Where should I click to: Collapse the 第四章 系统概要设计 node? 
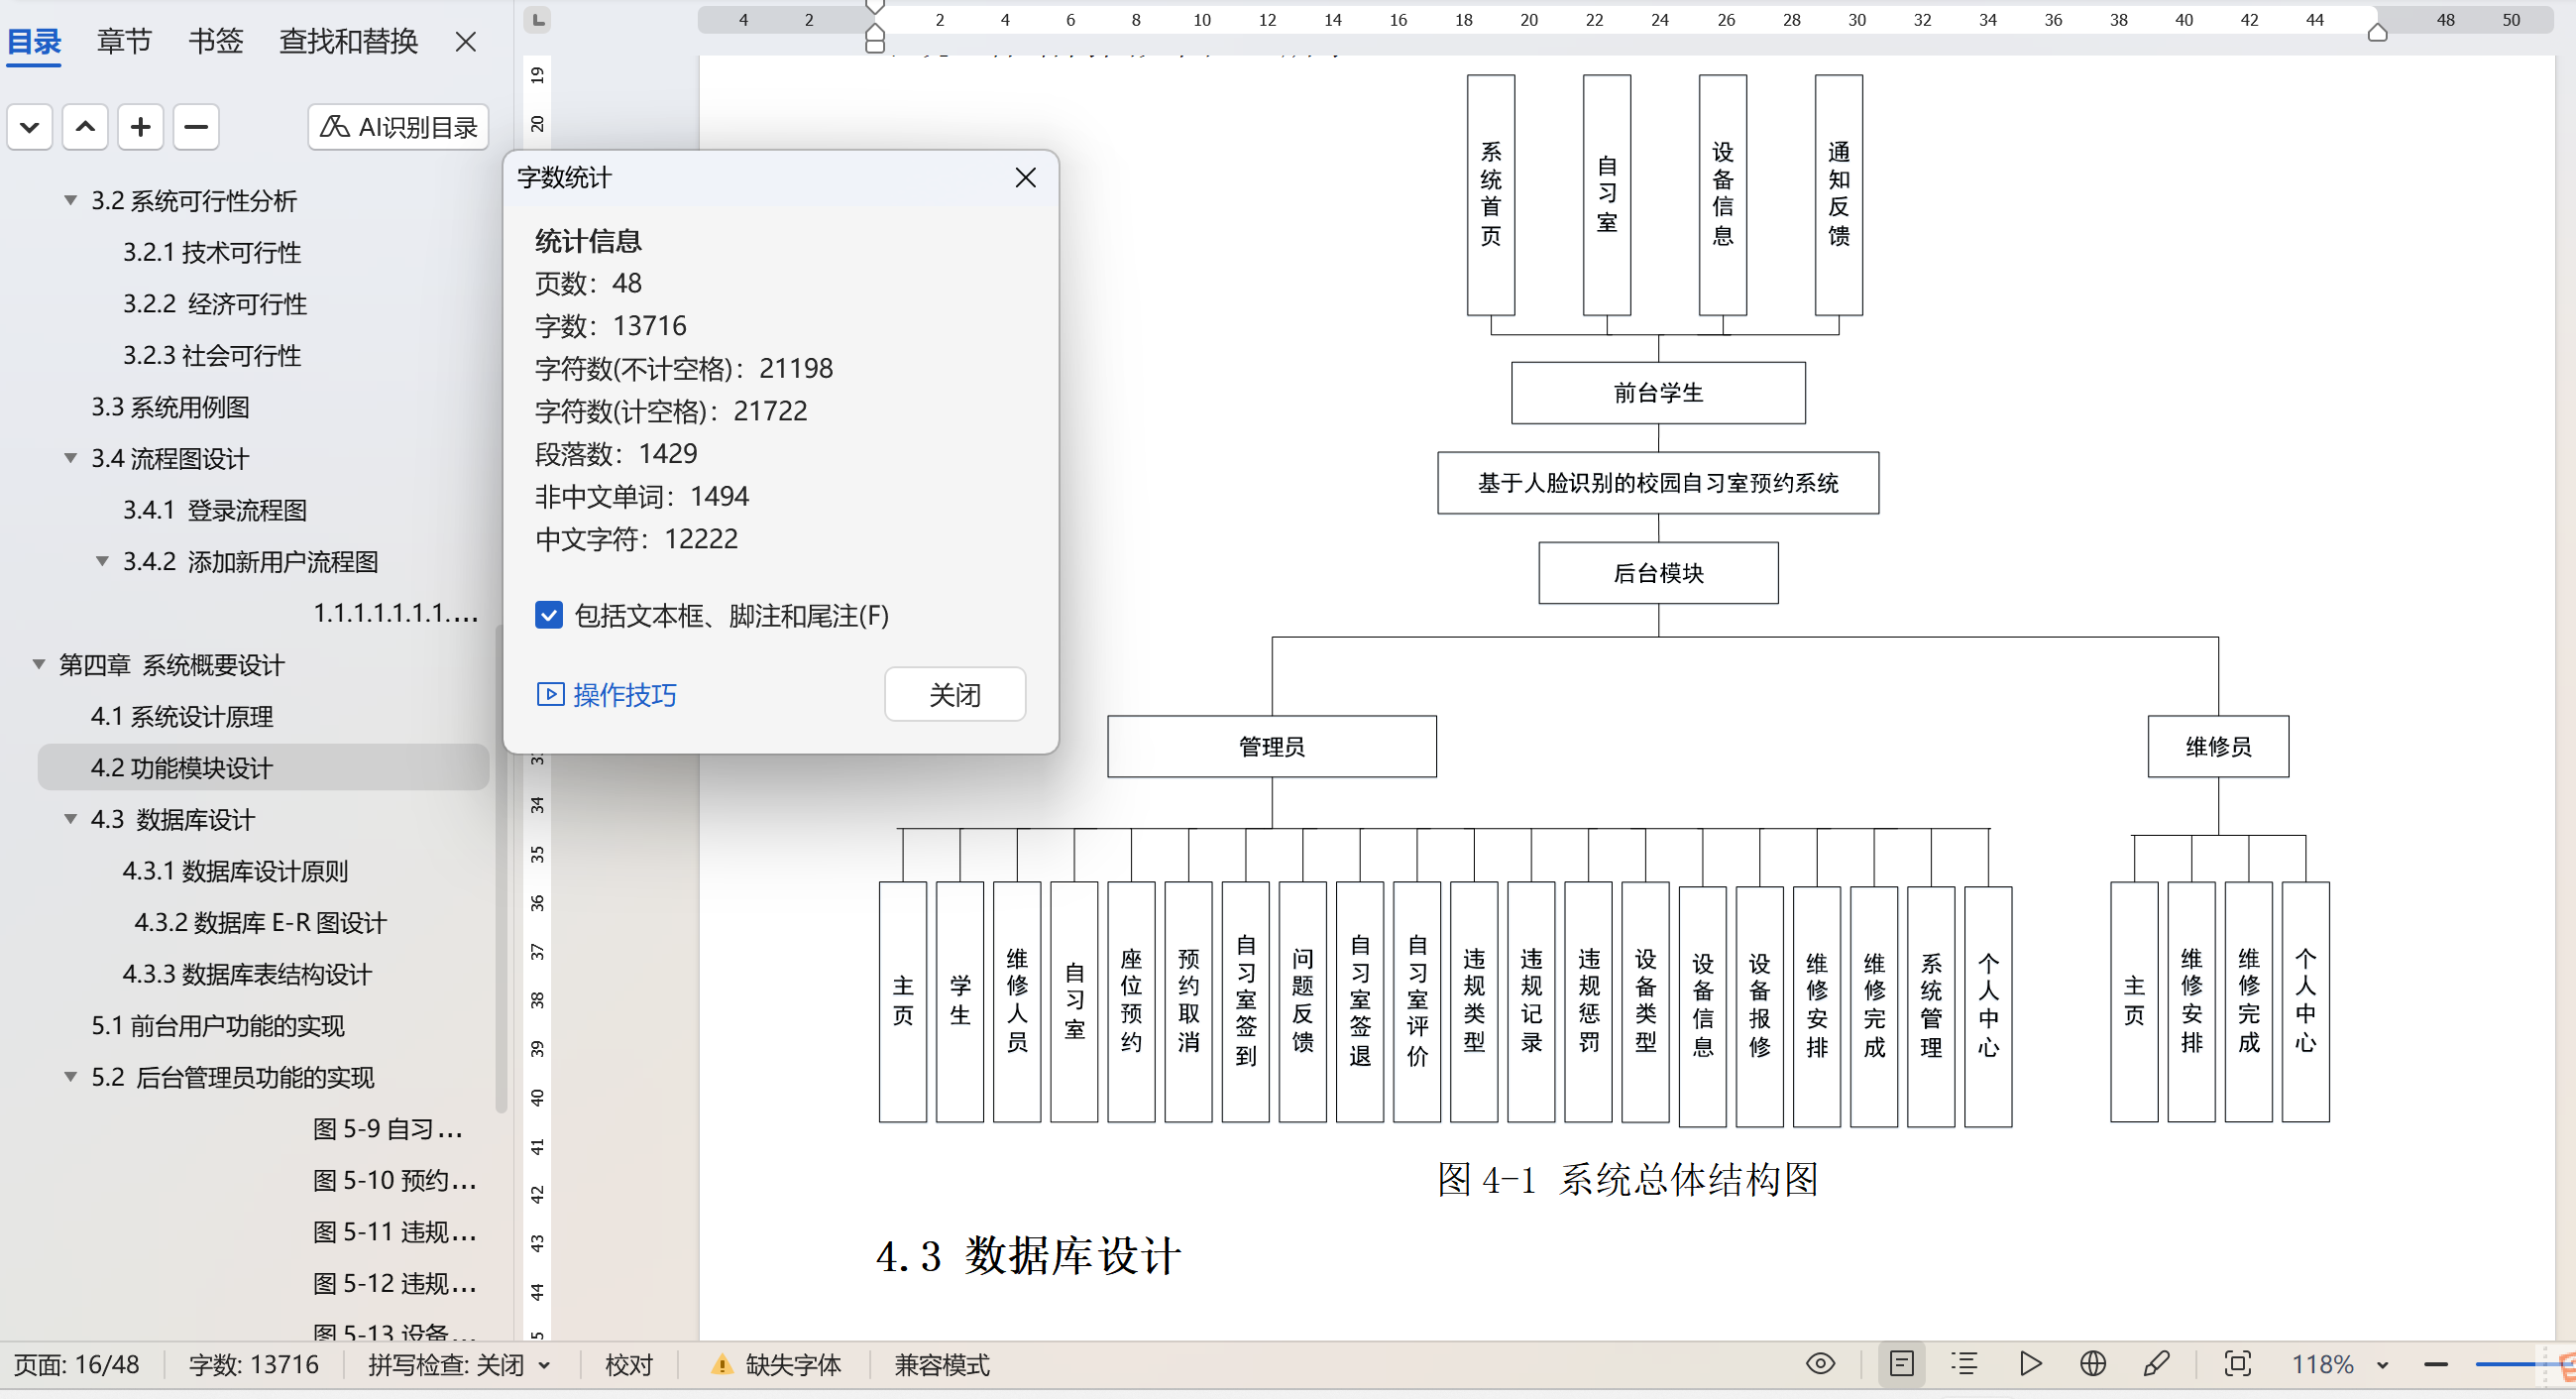point(39,664)
